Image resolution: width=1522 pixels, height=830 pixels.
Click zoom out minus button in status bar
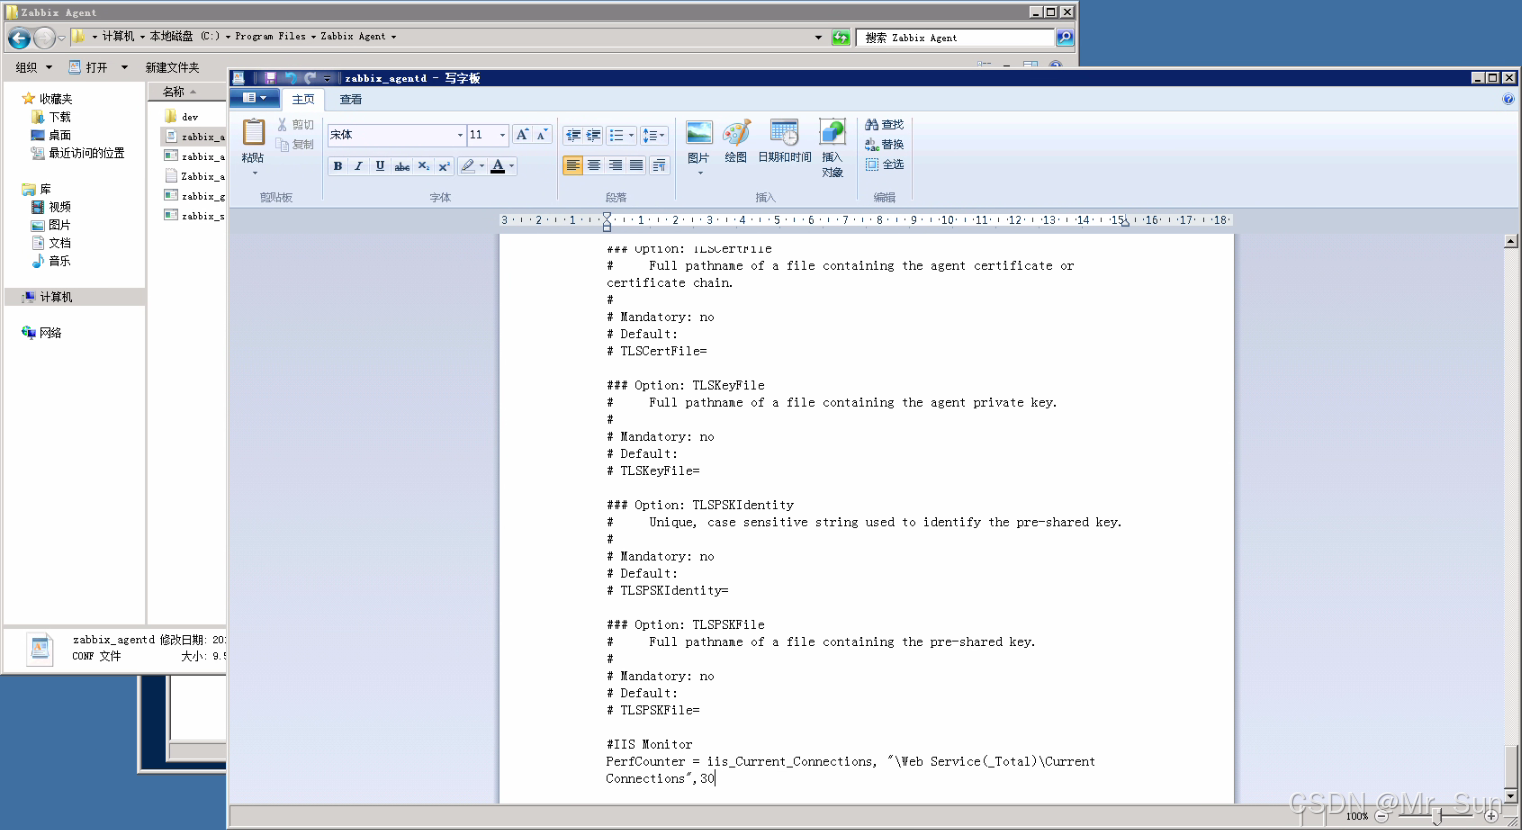click(x=1381, y=816)
